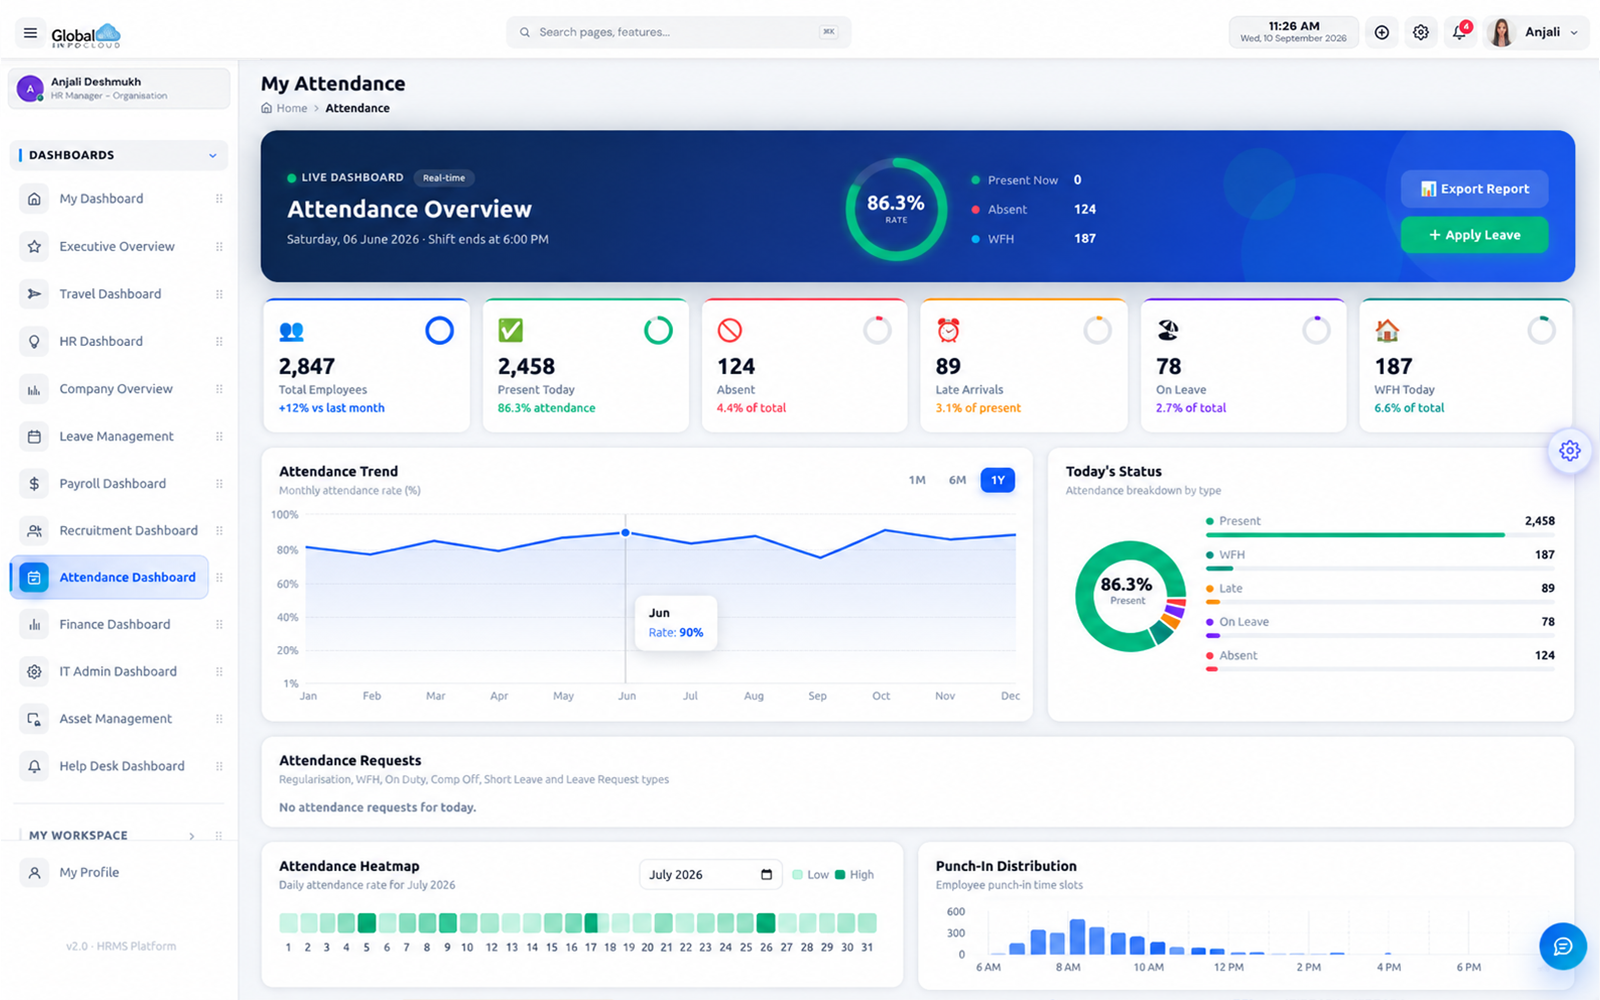This screenshot has width=1600, height=1000.
Task: Open Anjali Deshmukh profile card
Action: click(x=119, y=88)
